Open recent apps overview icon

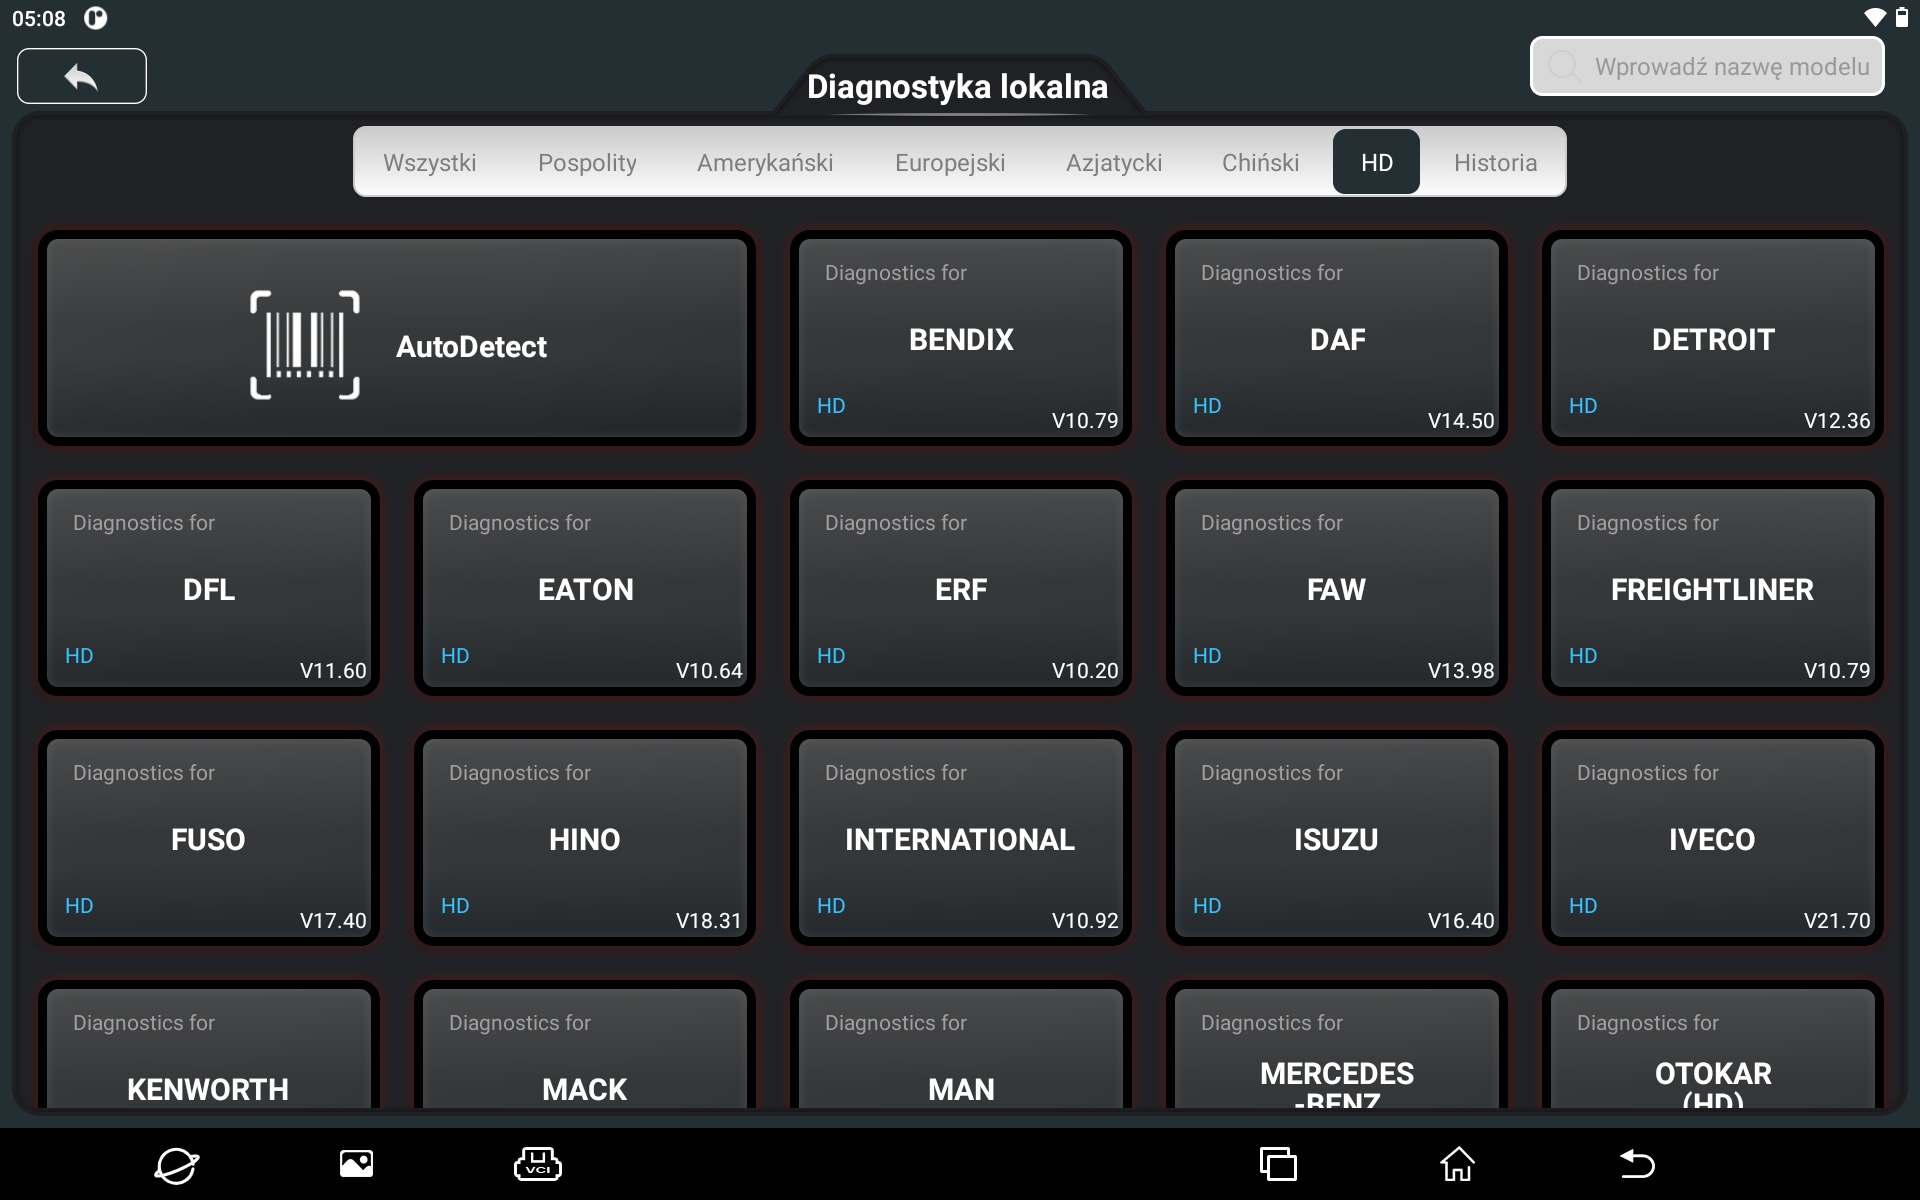(1277, 1164)
